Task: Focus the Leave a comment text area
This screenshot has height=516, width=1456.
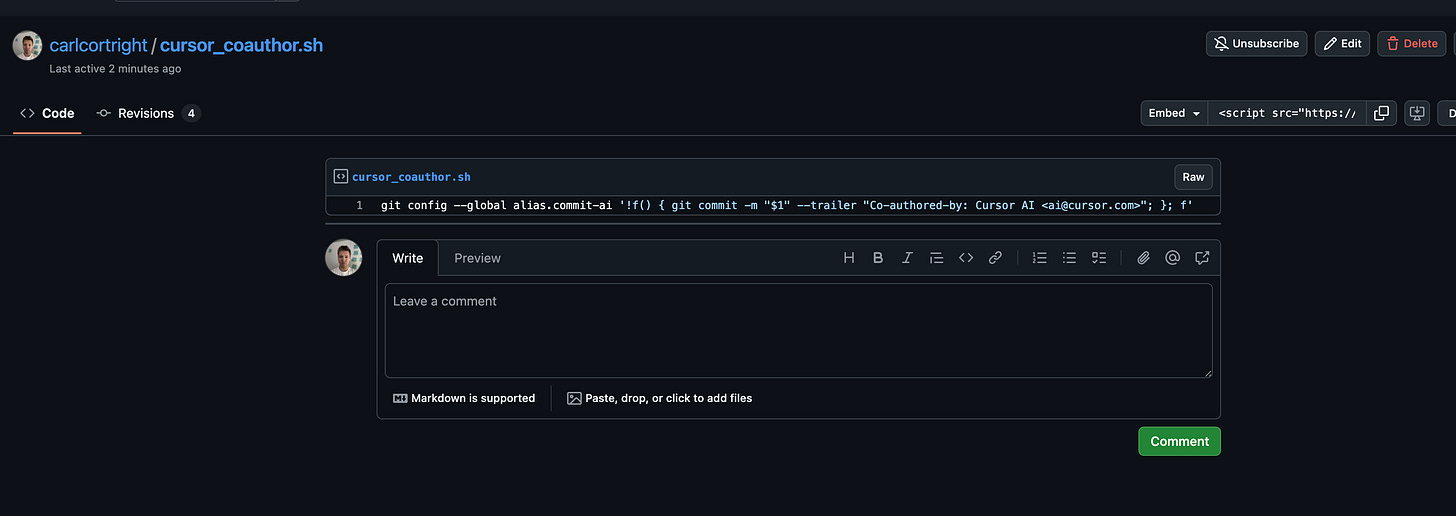Action: pyautogui.click(x=798, y=330)
